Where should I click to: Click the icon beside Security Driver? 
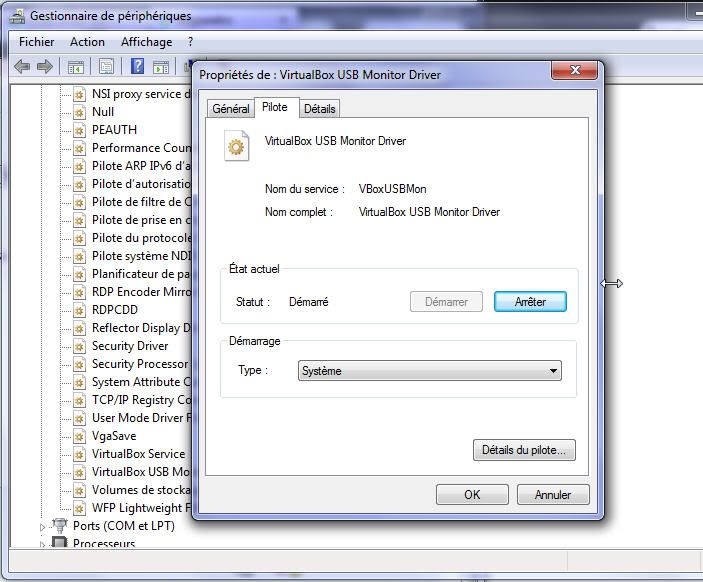click(x=79, y=346)
